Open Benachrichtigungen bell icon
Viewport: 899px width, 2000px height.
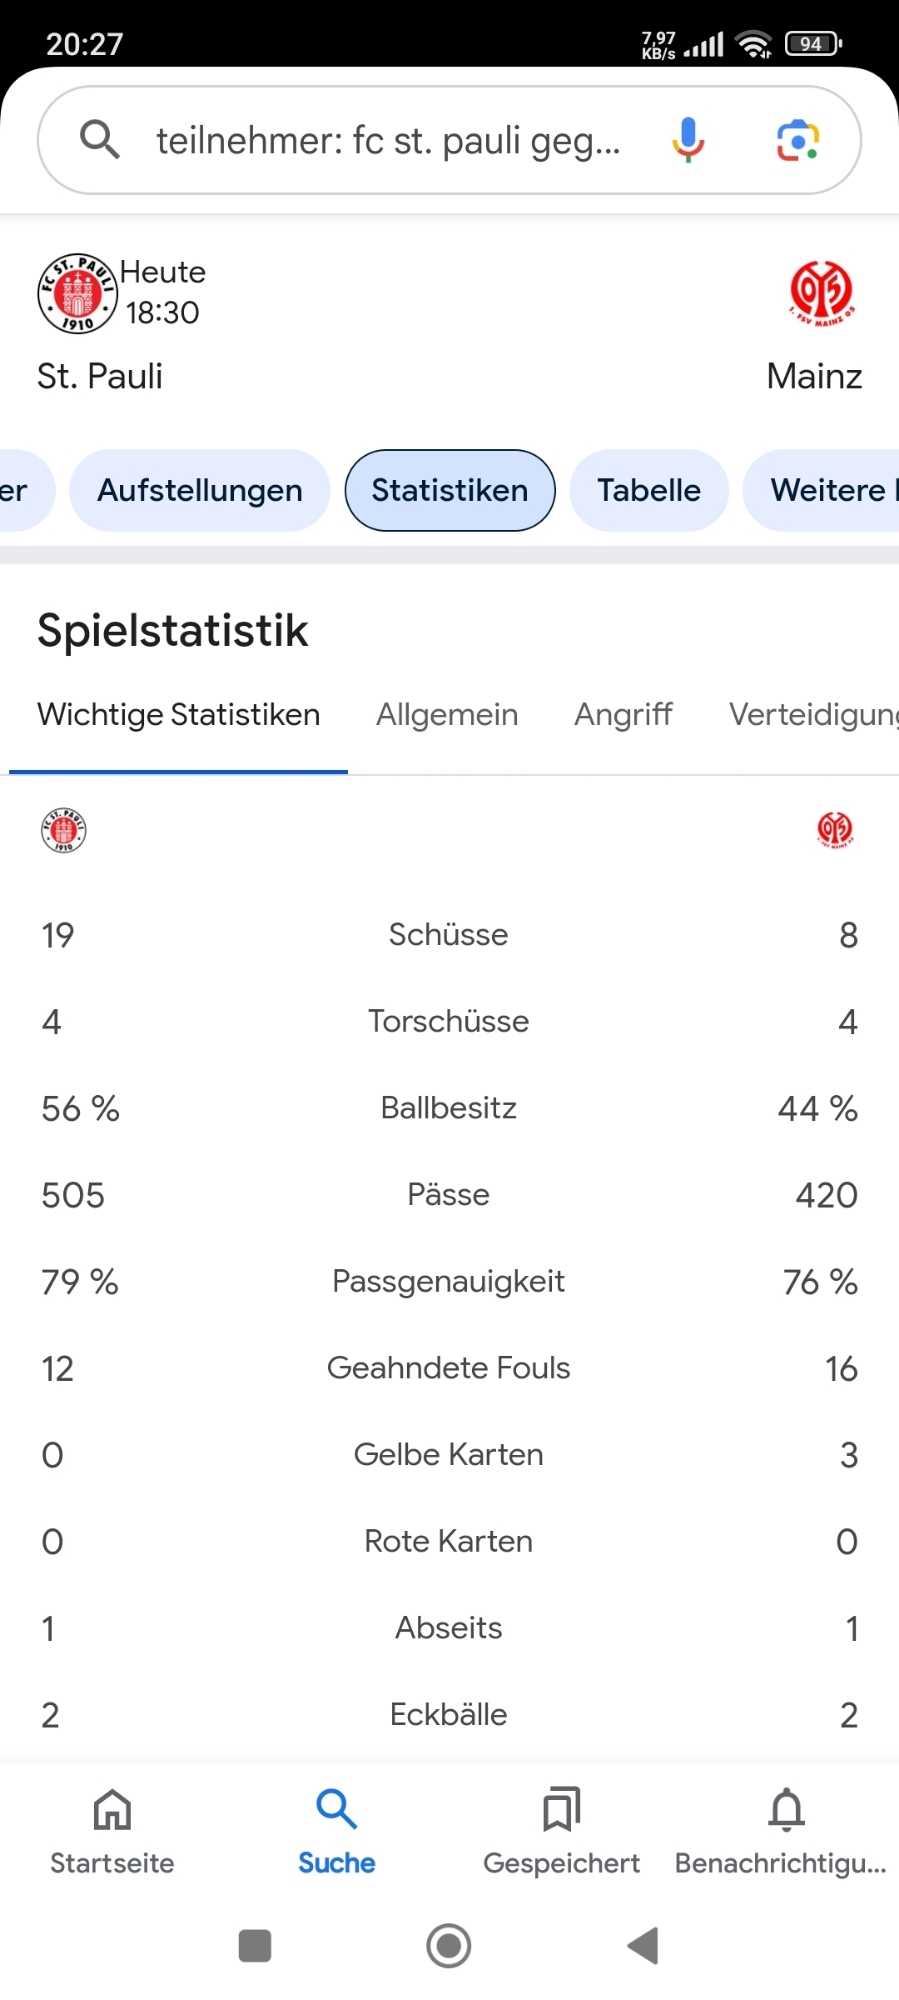click(786, 1810)
